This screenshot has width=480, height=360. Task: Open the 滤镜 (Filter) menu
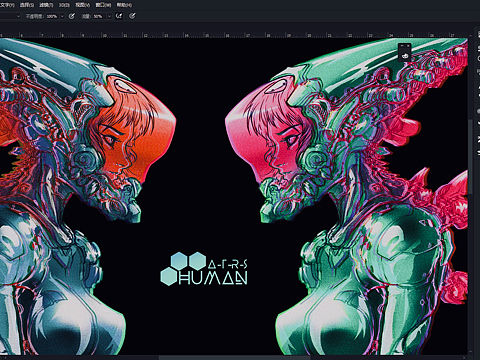coord(46,5)
